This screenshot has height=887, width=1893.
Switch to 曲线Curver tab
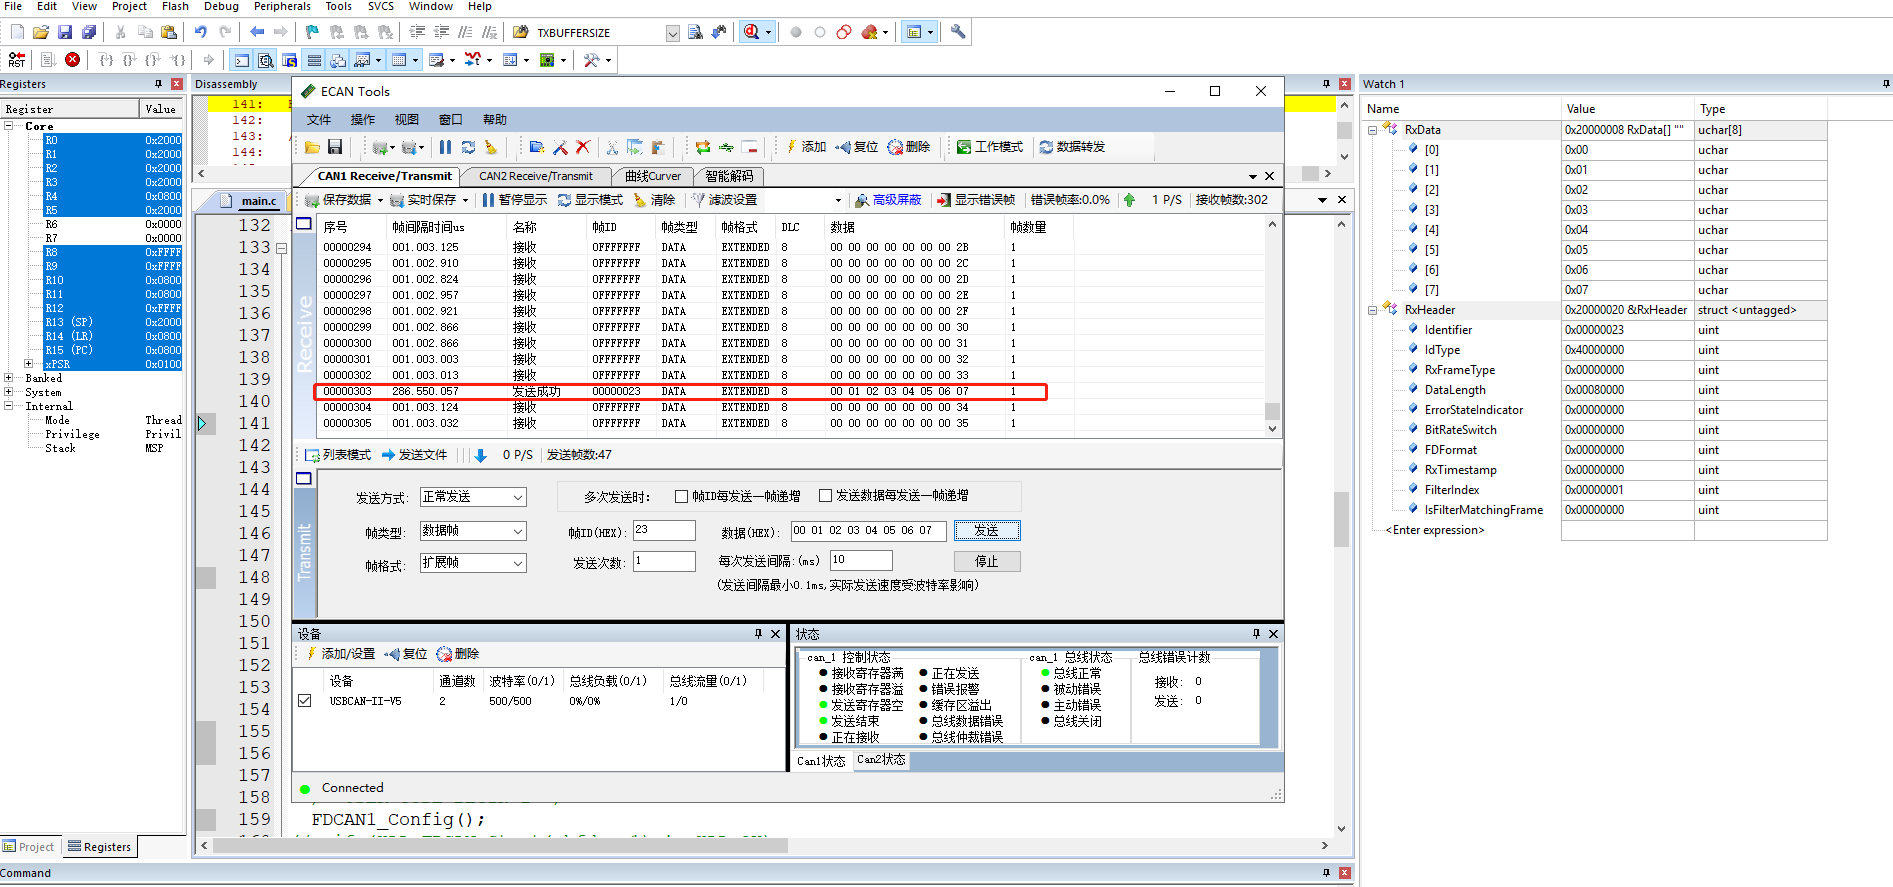tap(653, 176)
